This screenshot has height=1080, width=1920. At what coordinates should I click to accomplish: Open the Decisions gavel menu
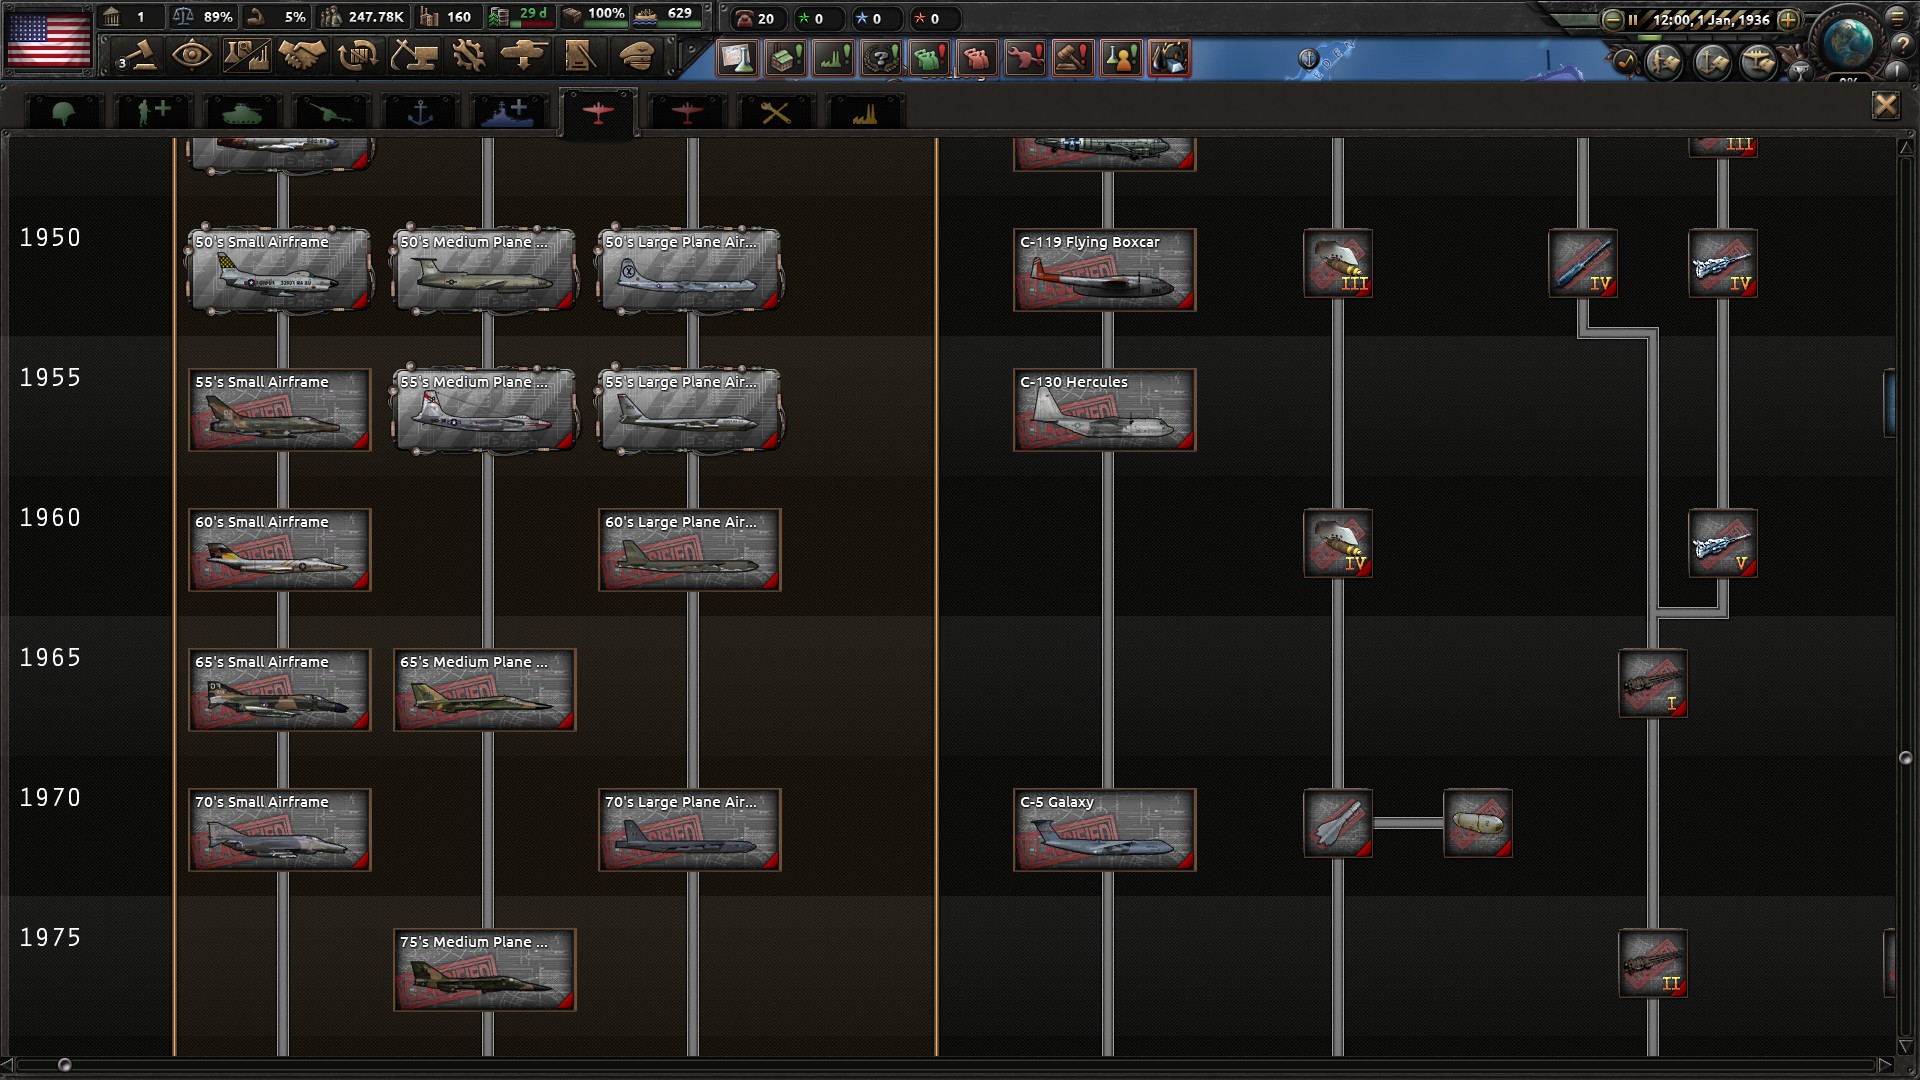point(137,55)
